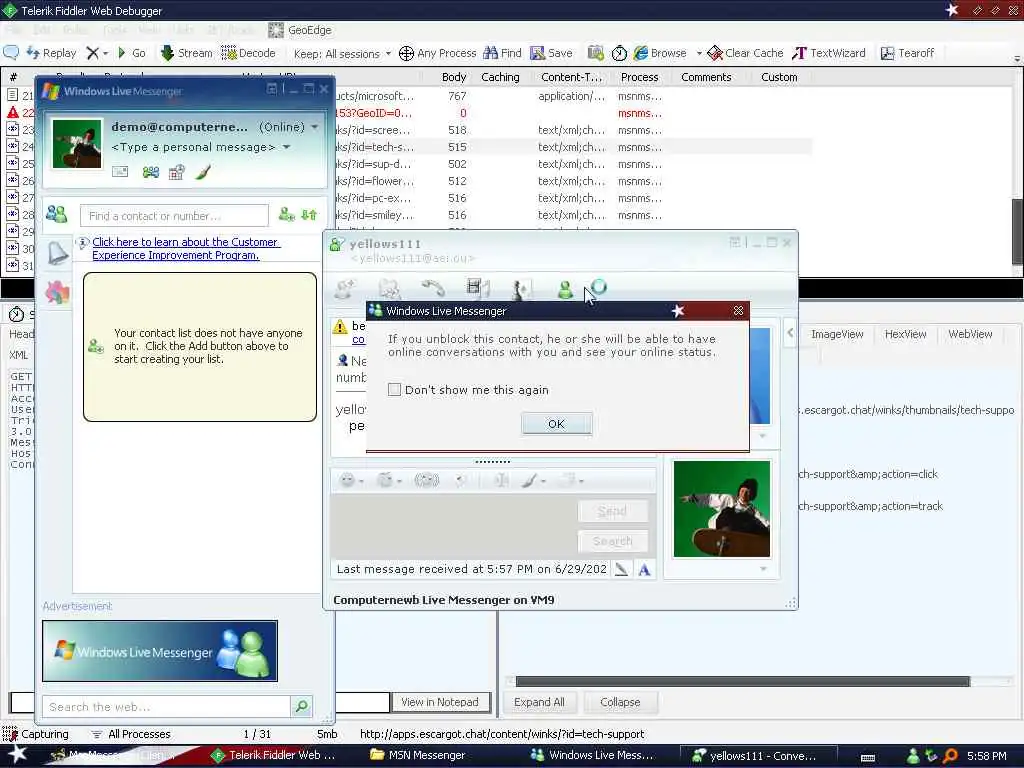Click the Any Process target icon
The height and width of the screenshot is (768, 1024).
(x=406, y=53)
